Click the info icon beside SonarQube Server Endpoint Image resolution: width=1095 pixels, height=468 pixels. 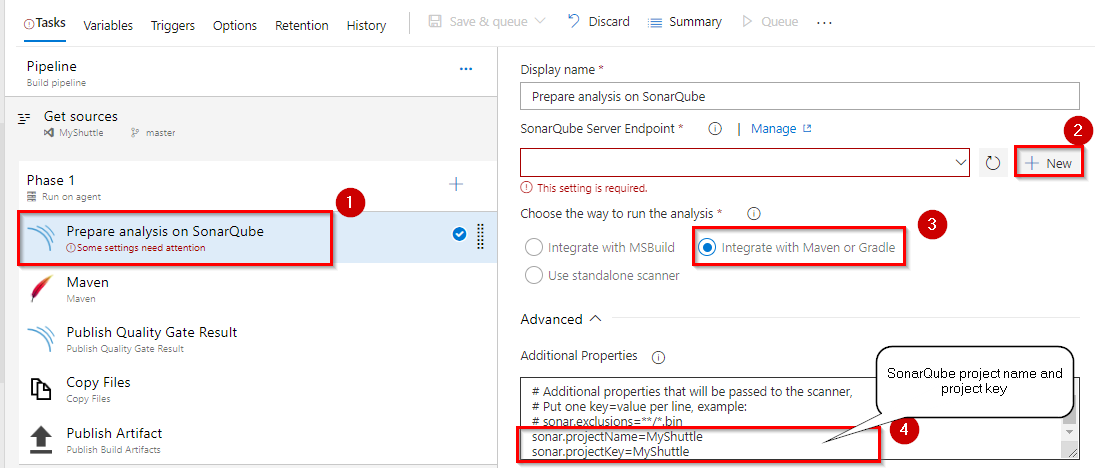(x=714, y=129)
